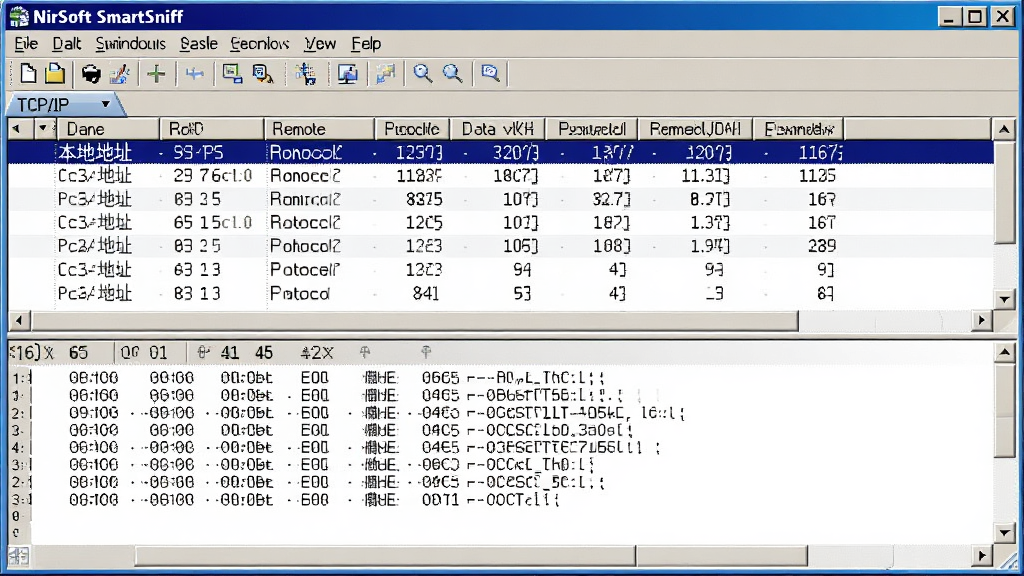Click the window with search glass icon

coord(263,74)
